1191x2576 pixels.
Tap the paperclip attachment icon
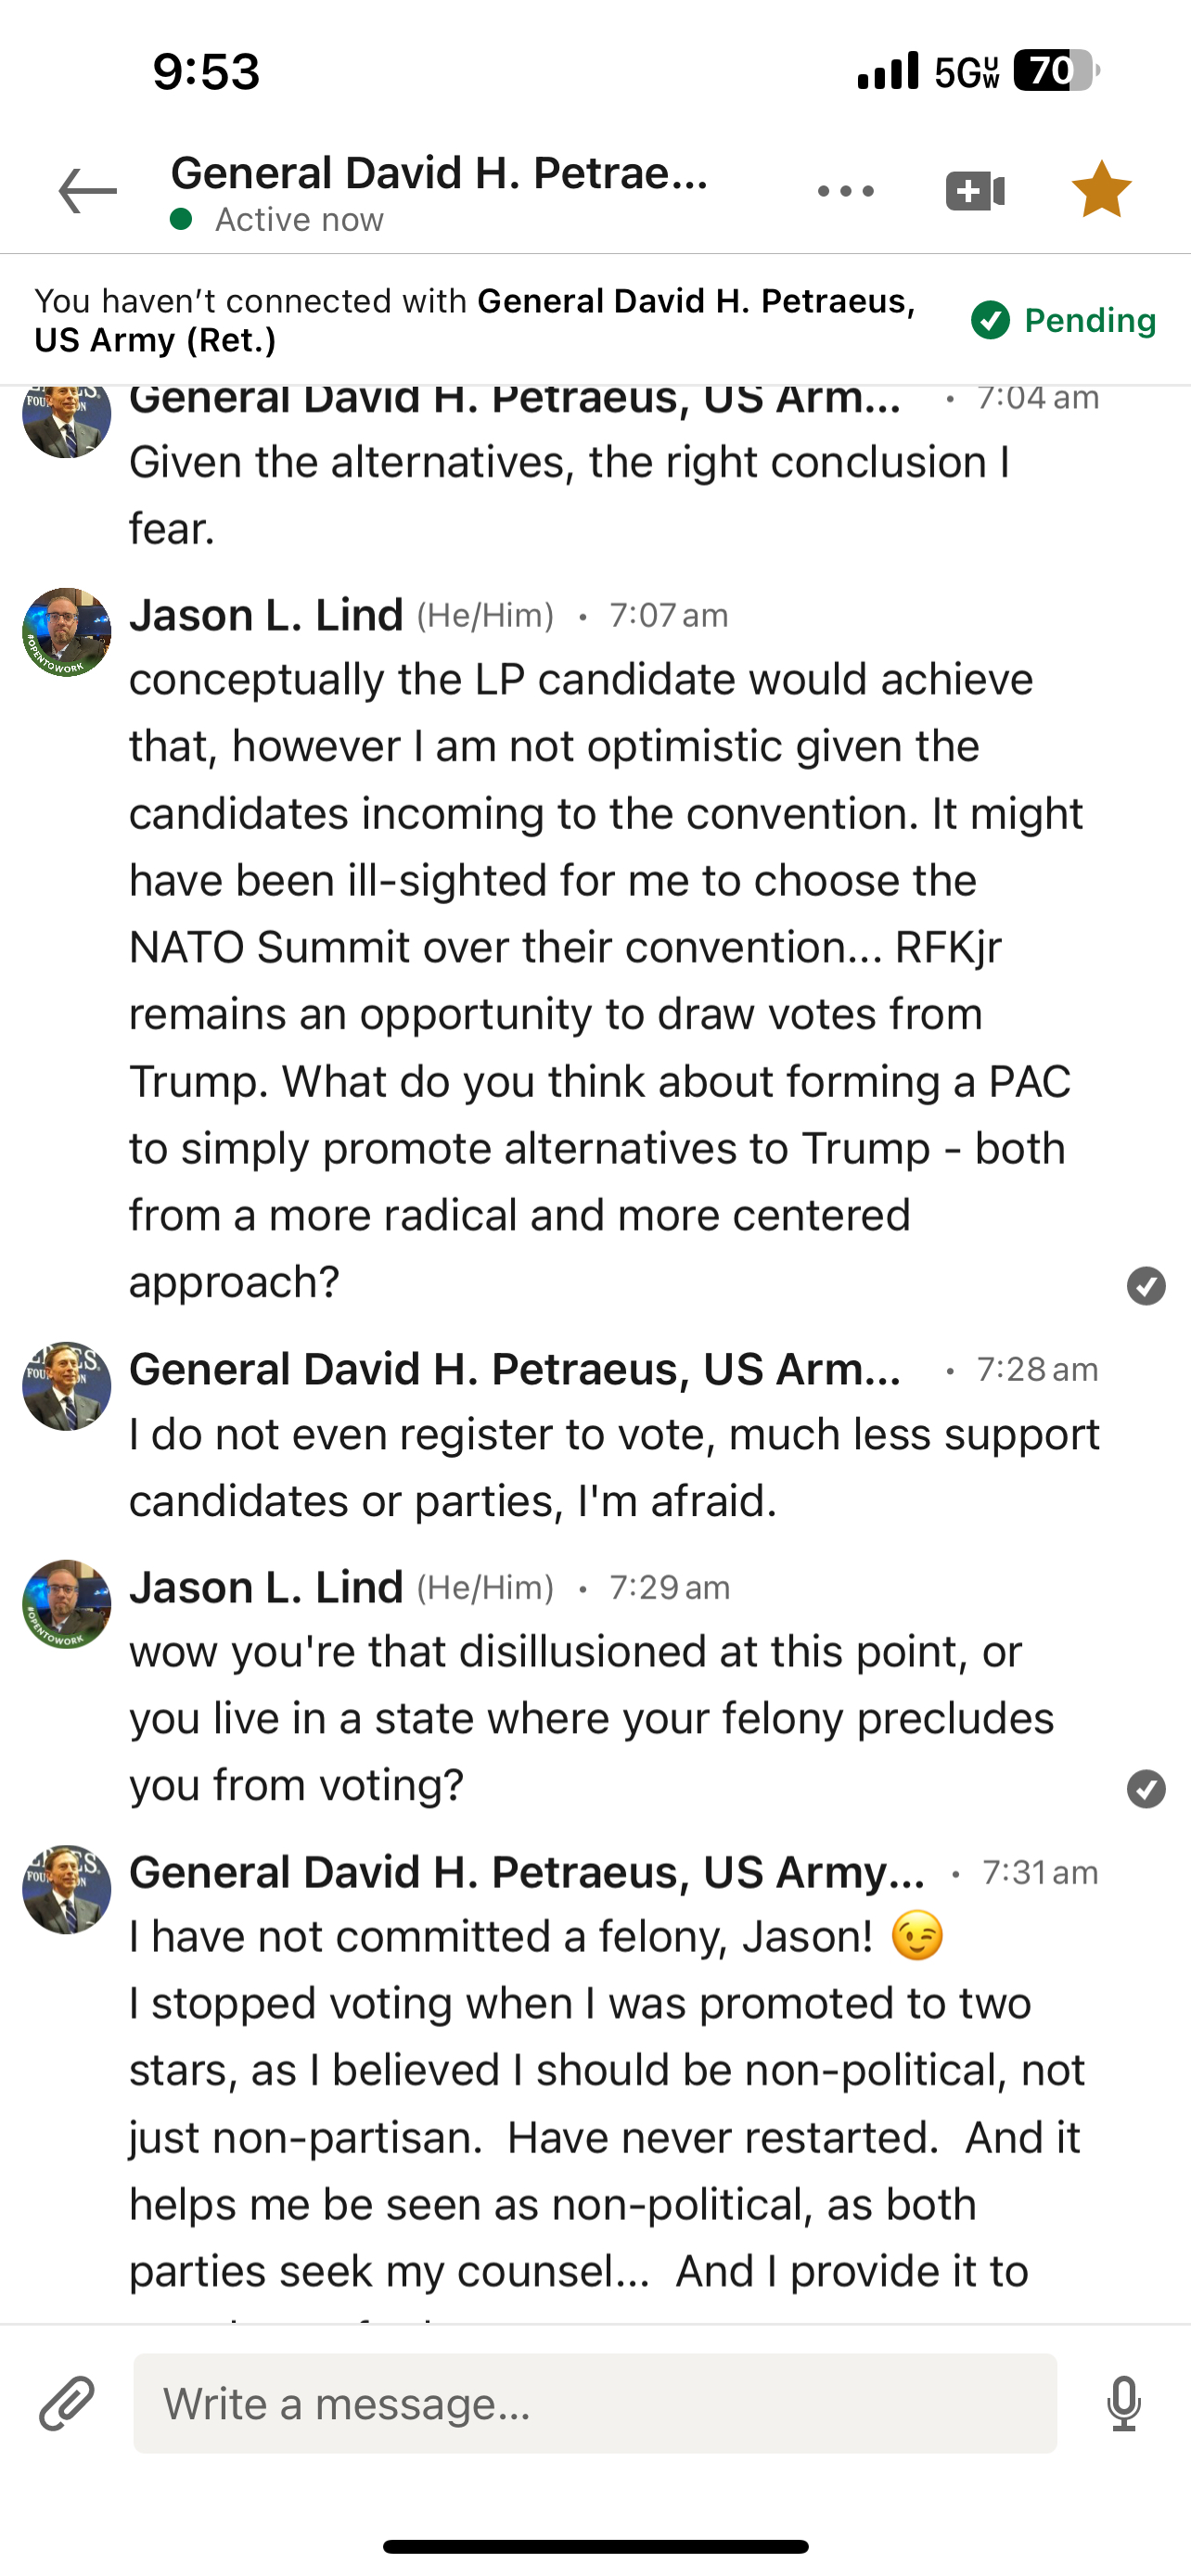pyautogui.click(x=67, y=2403)
